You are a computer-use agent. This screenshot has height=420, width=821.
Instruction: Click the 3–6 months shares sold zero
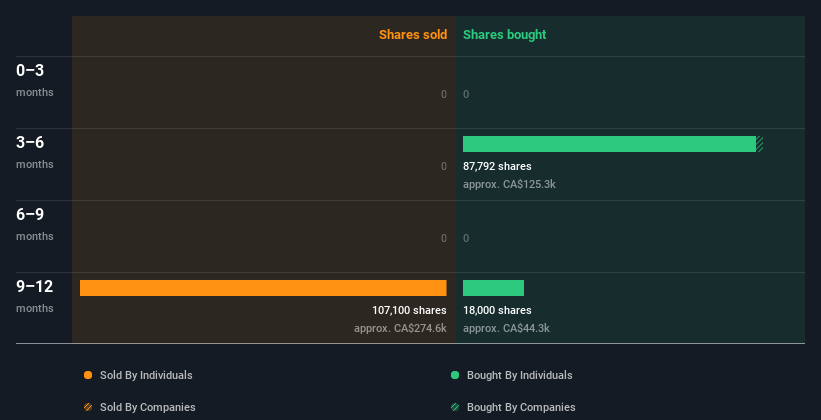pos(444,166)
